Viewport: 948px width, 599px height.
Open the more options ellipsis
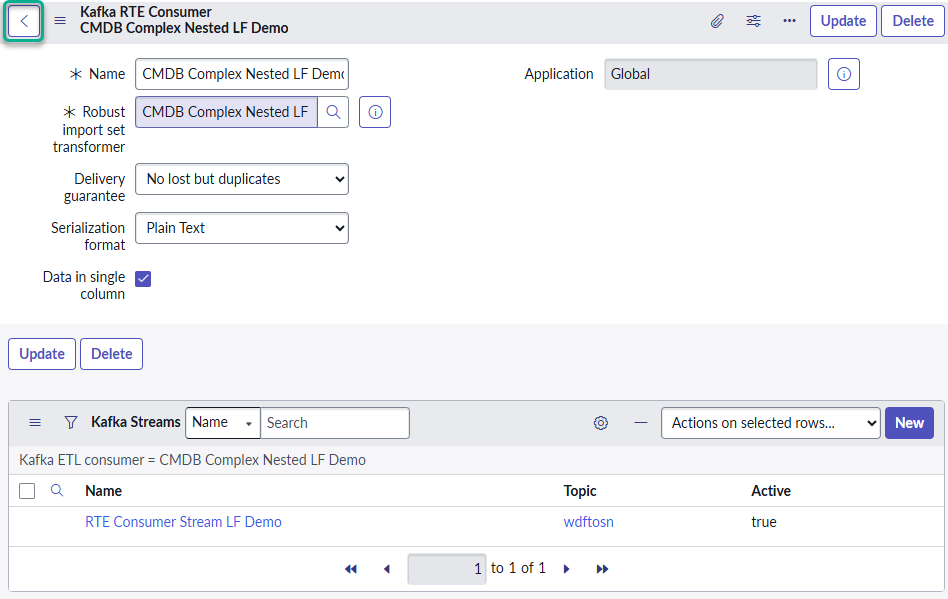[x=789, y=21]
